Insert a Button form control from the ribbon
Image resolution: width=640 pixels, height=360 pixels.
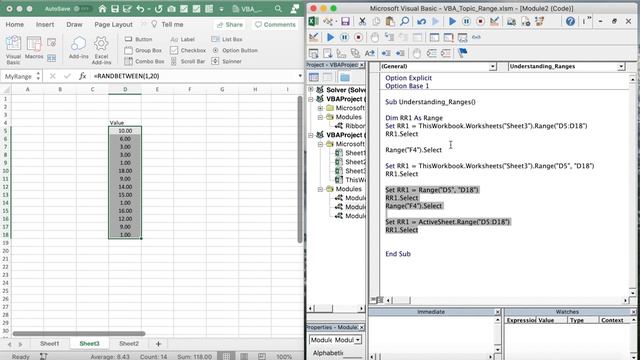tap(138, 39)
